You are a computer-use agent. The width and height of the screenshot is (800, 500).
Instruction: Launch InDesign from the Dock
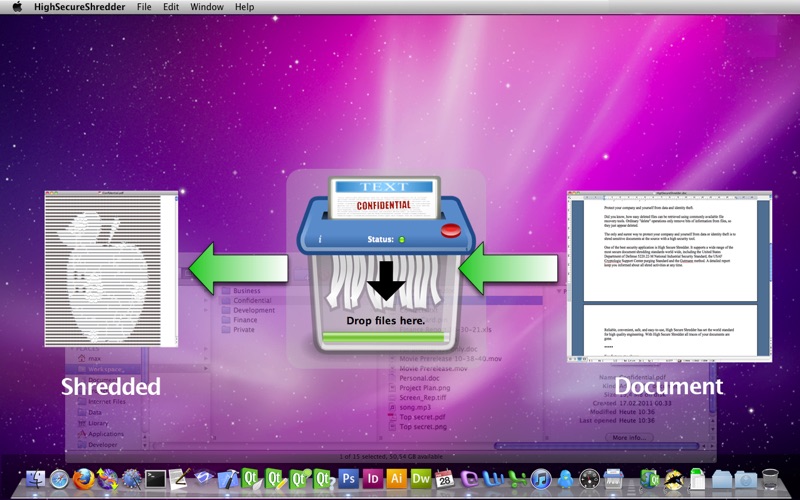373,479
